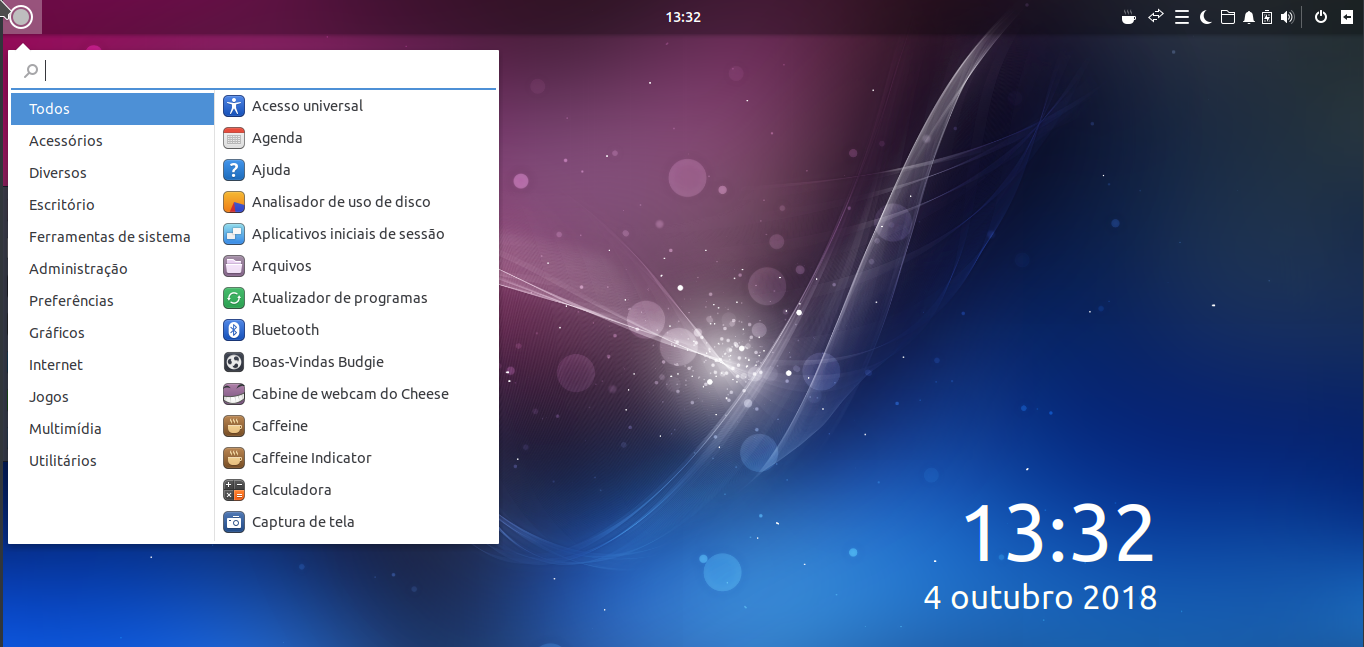Viewport: 1364px width, 647px height.
Task: Open the Ajuda help icon
Action: 234,170
